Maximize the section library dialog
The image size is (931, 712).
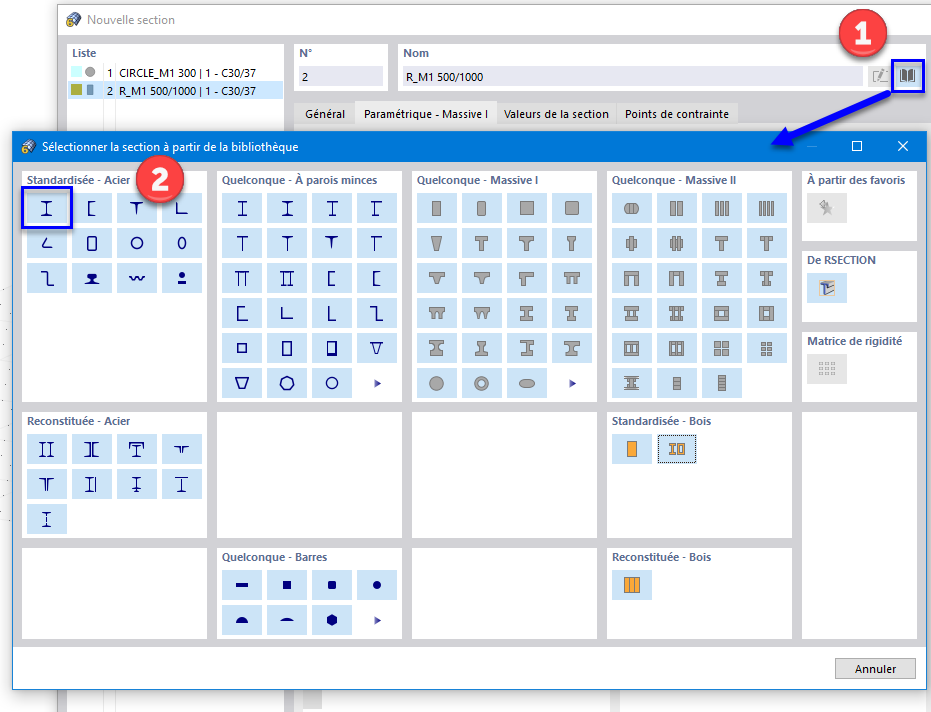[857, 146]
